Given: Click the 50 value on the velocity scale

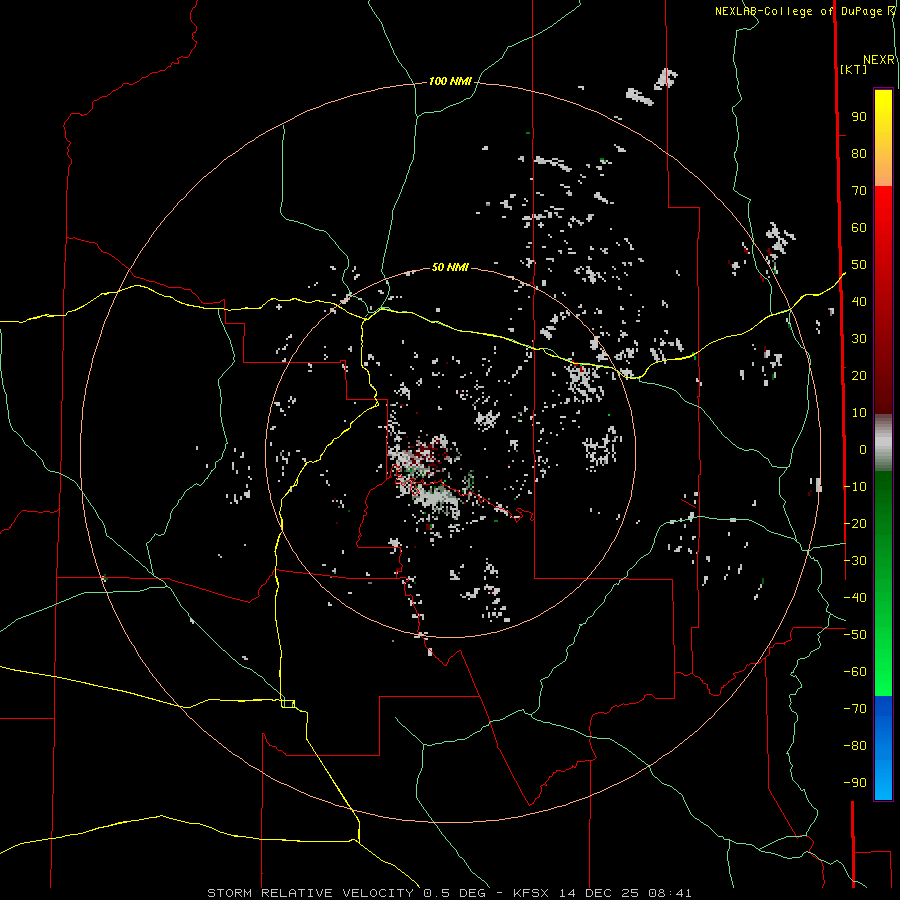Looking at the screenshot, I should coord(859,265).
